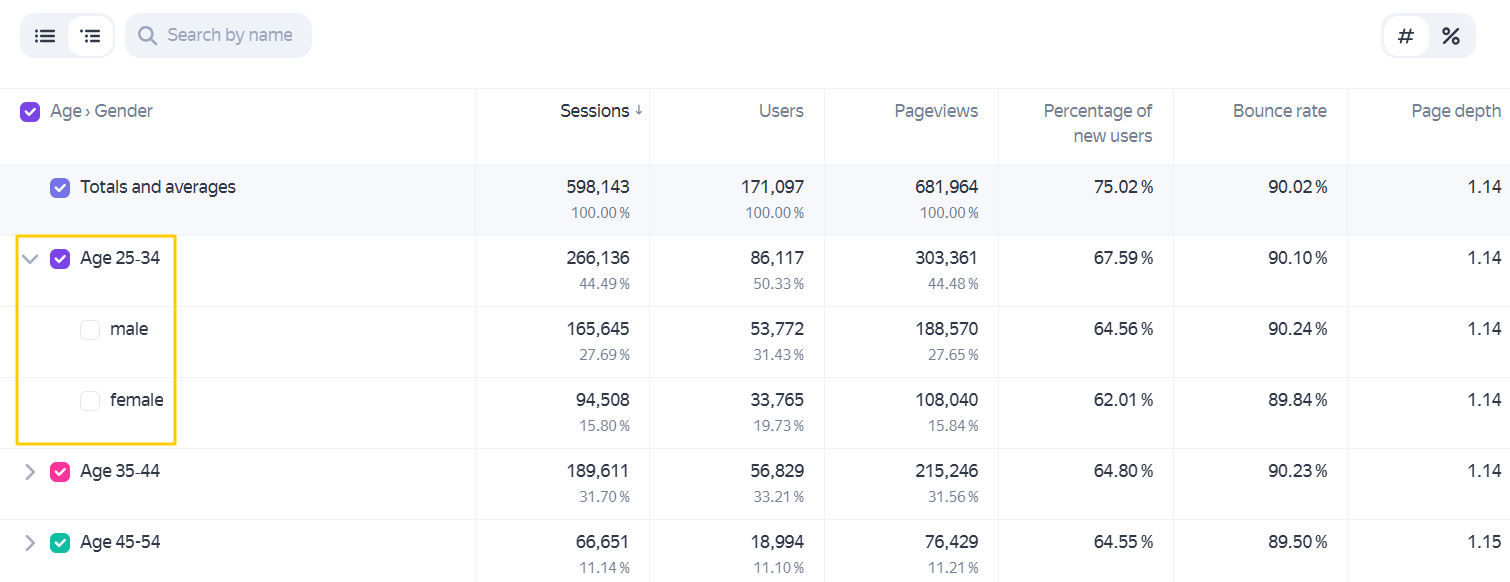Click the Sessions sort arrow
Viewport: 1510px width, 582px height.
(638, 111)
